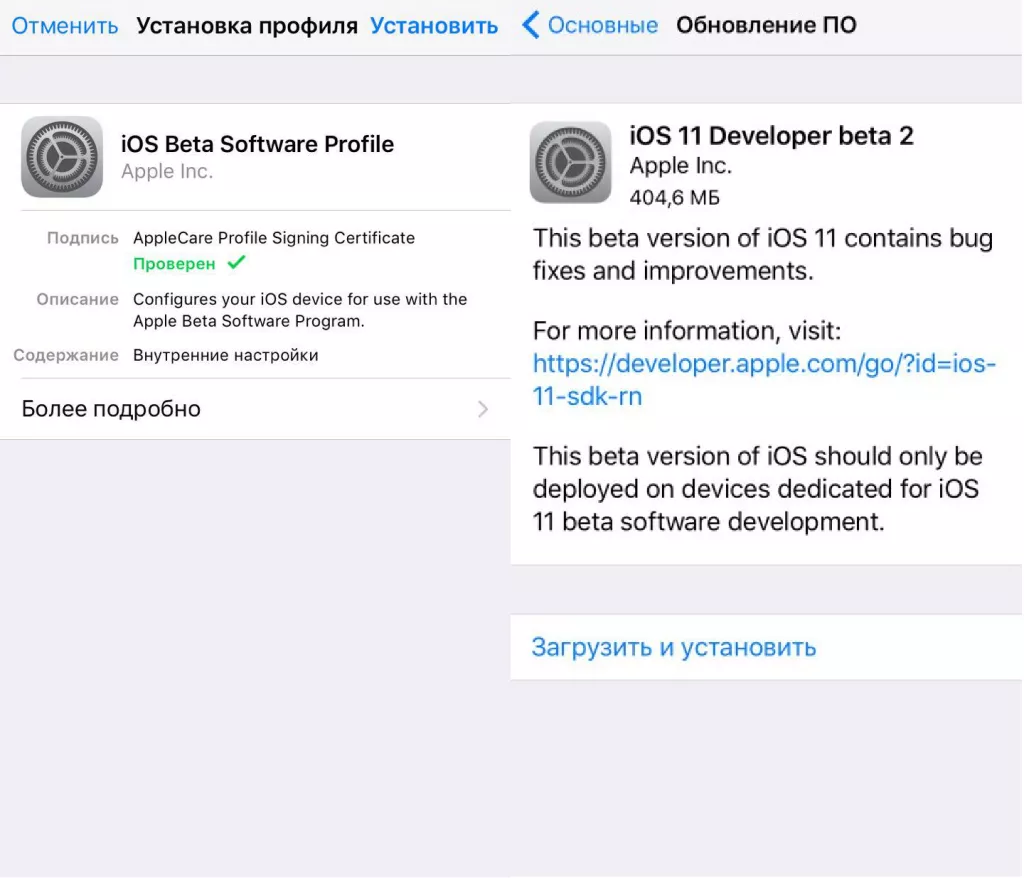Select the Settings-style icon on the update screen
Image resolution: width=1024 pixels, height=878 pixels.
570,160
